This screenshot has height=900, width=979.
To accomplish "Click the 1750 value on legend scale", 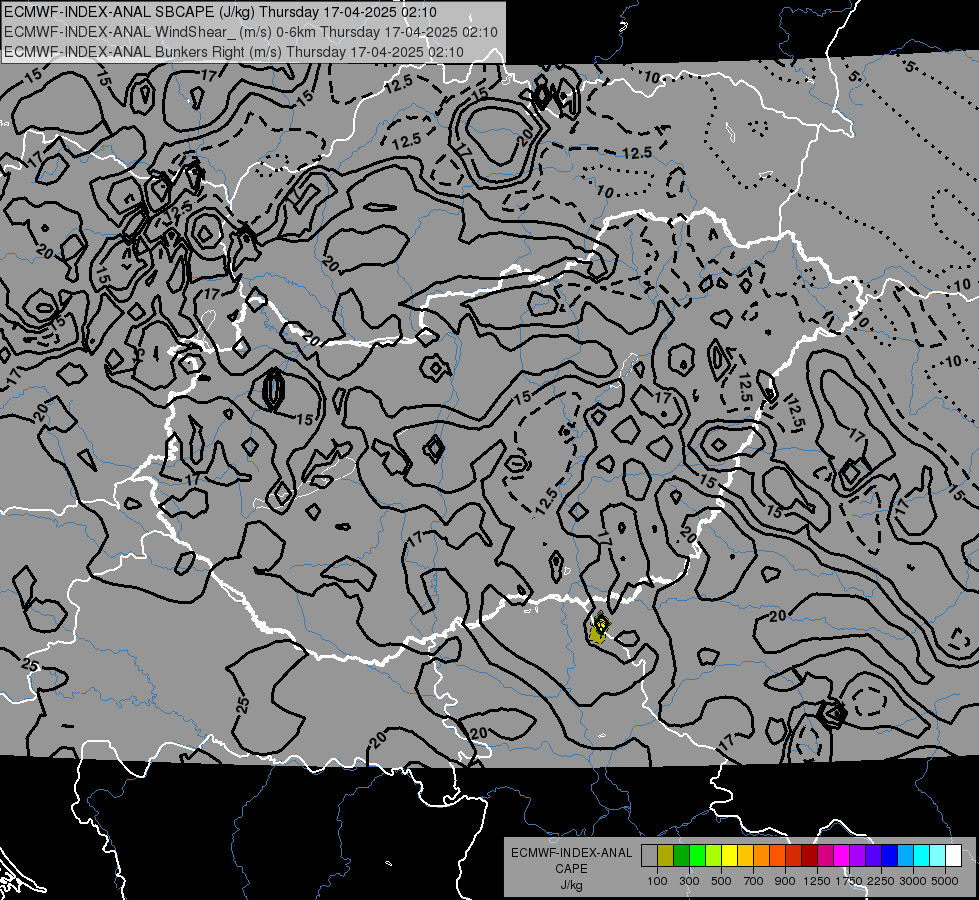I will (x=849, y=881).
